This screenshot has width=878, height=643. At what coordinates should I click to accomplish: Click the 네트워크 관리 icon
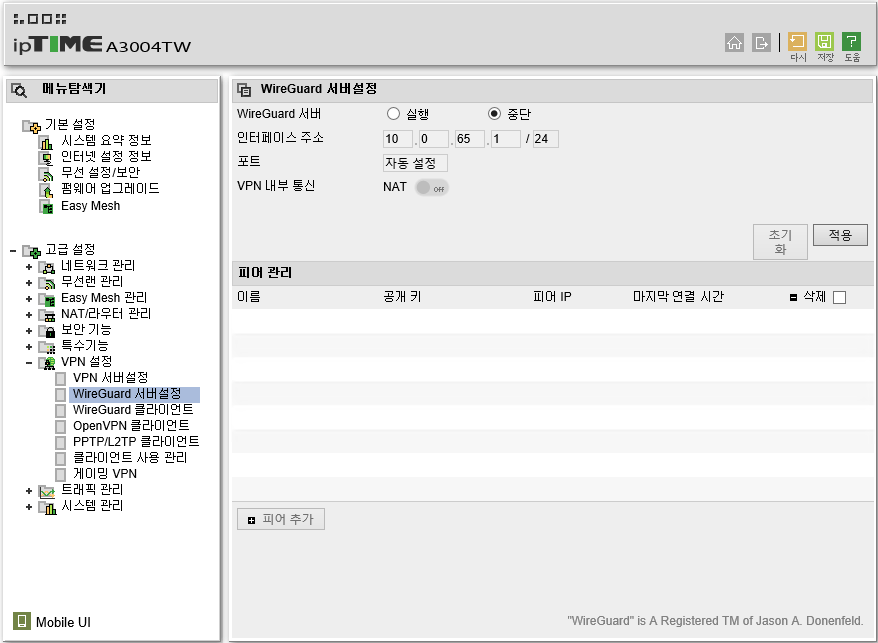coord(46,267)
